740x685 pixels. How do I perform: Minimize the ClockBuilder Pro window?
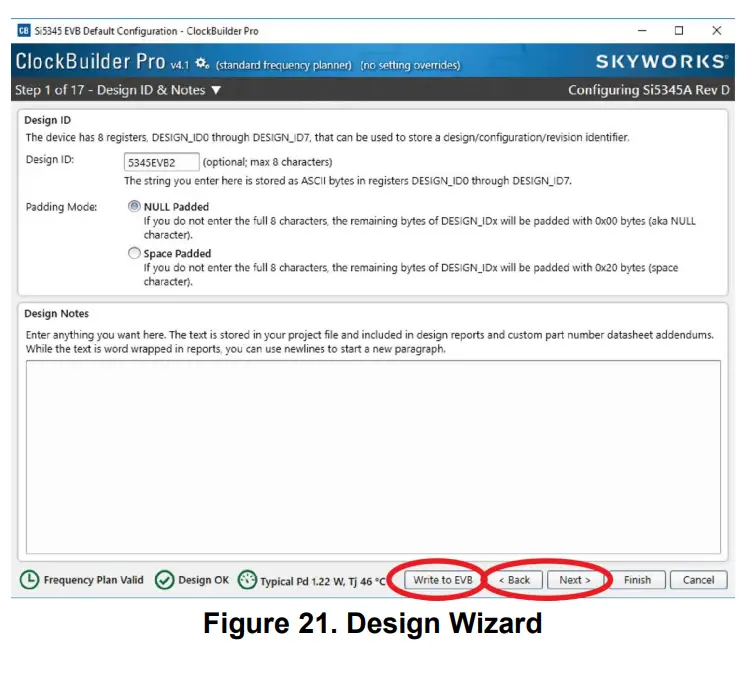642,31
